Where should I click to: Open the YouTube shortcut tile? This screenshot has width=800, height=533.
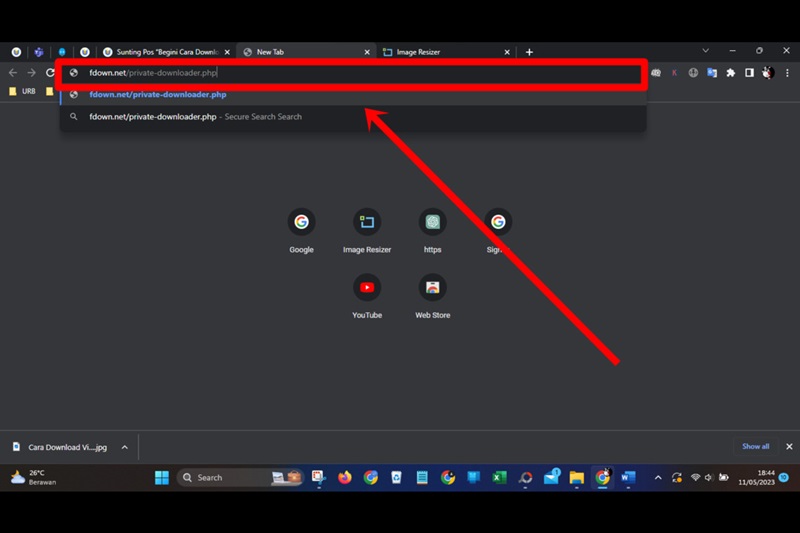tap(367, 289)
